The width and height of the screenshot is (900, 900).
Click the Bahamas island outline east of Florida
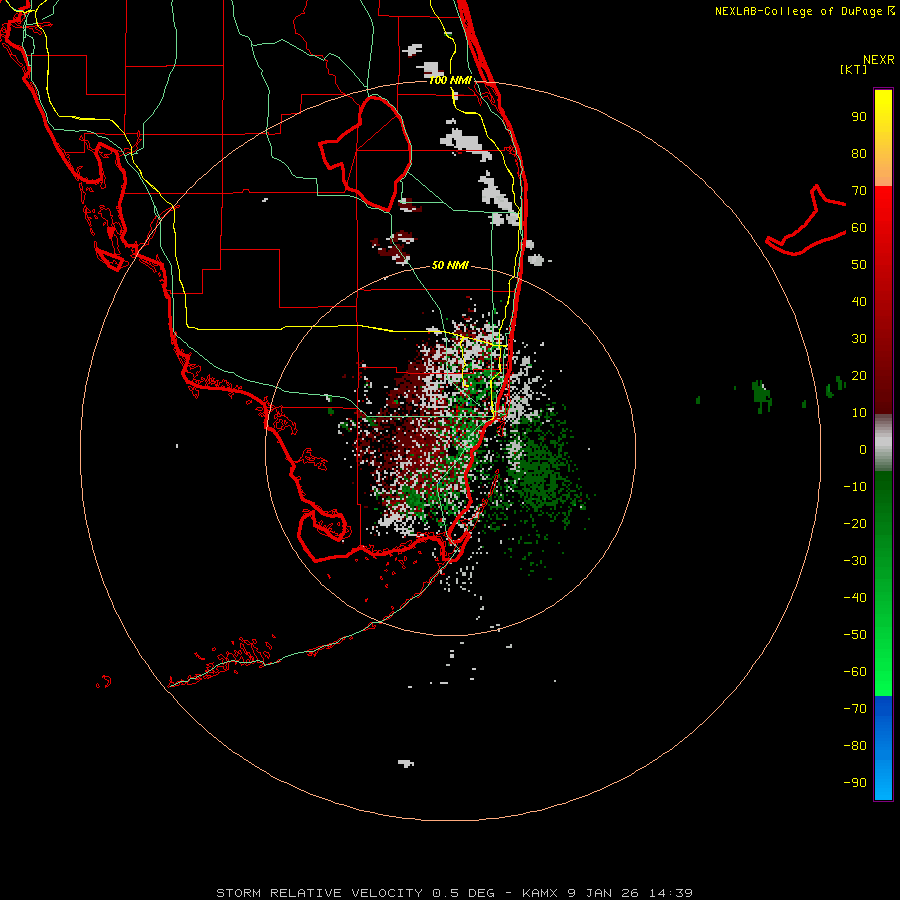(806, 220)
